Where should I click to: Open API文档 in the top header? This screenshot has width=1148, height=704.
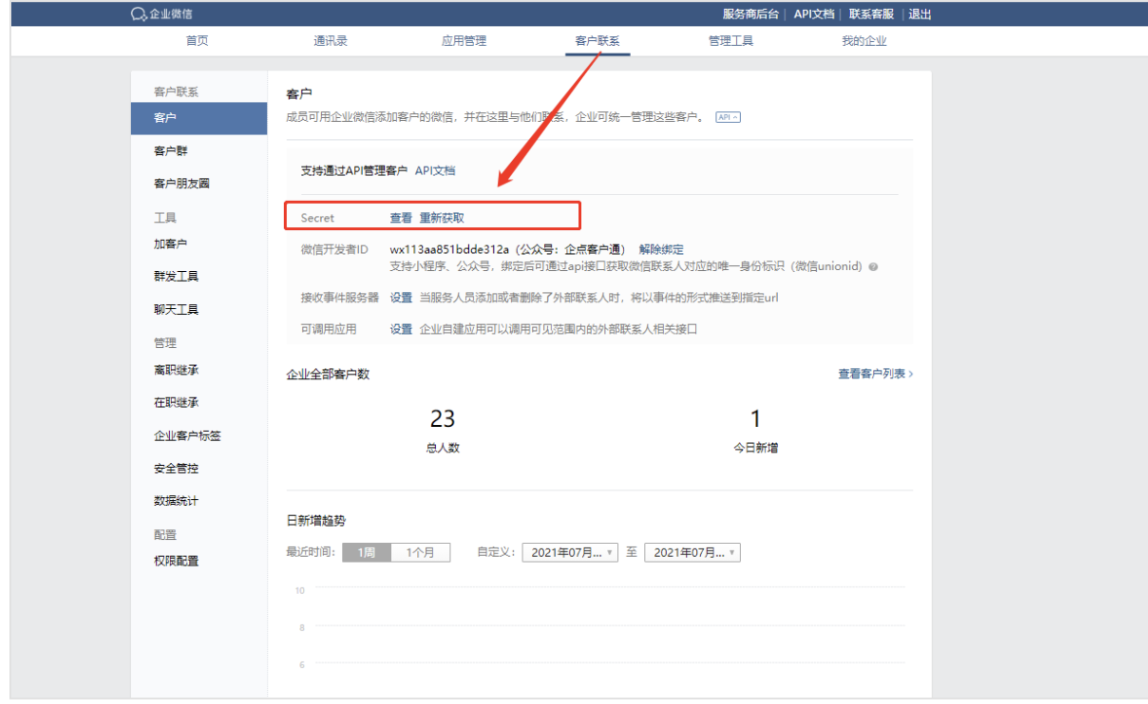coord(814,14)
